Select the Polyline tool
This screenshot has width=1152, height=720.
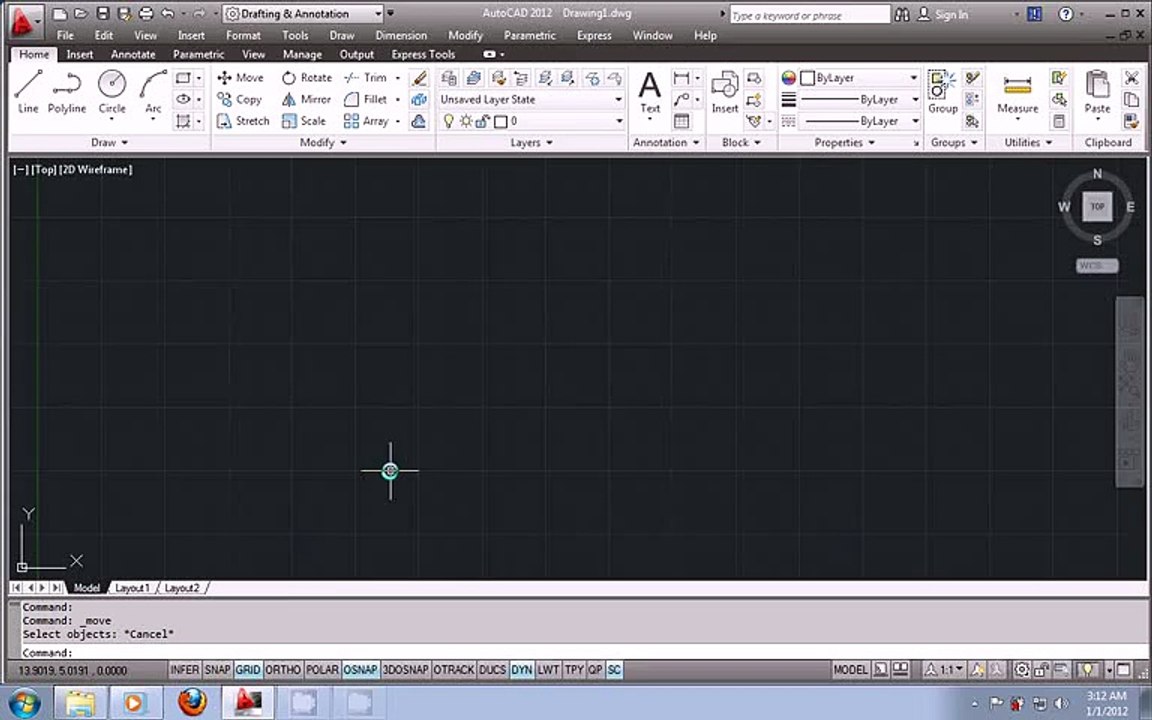click(67, 92)
